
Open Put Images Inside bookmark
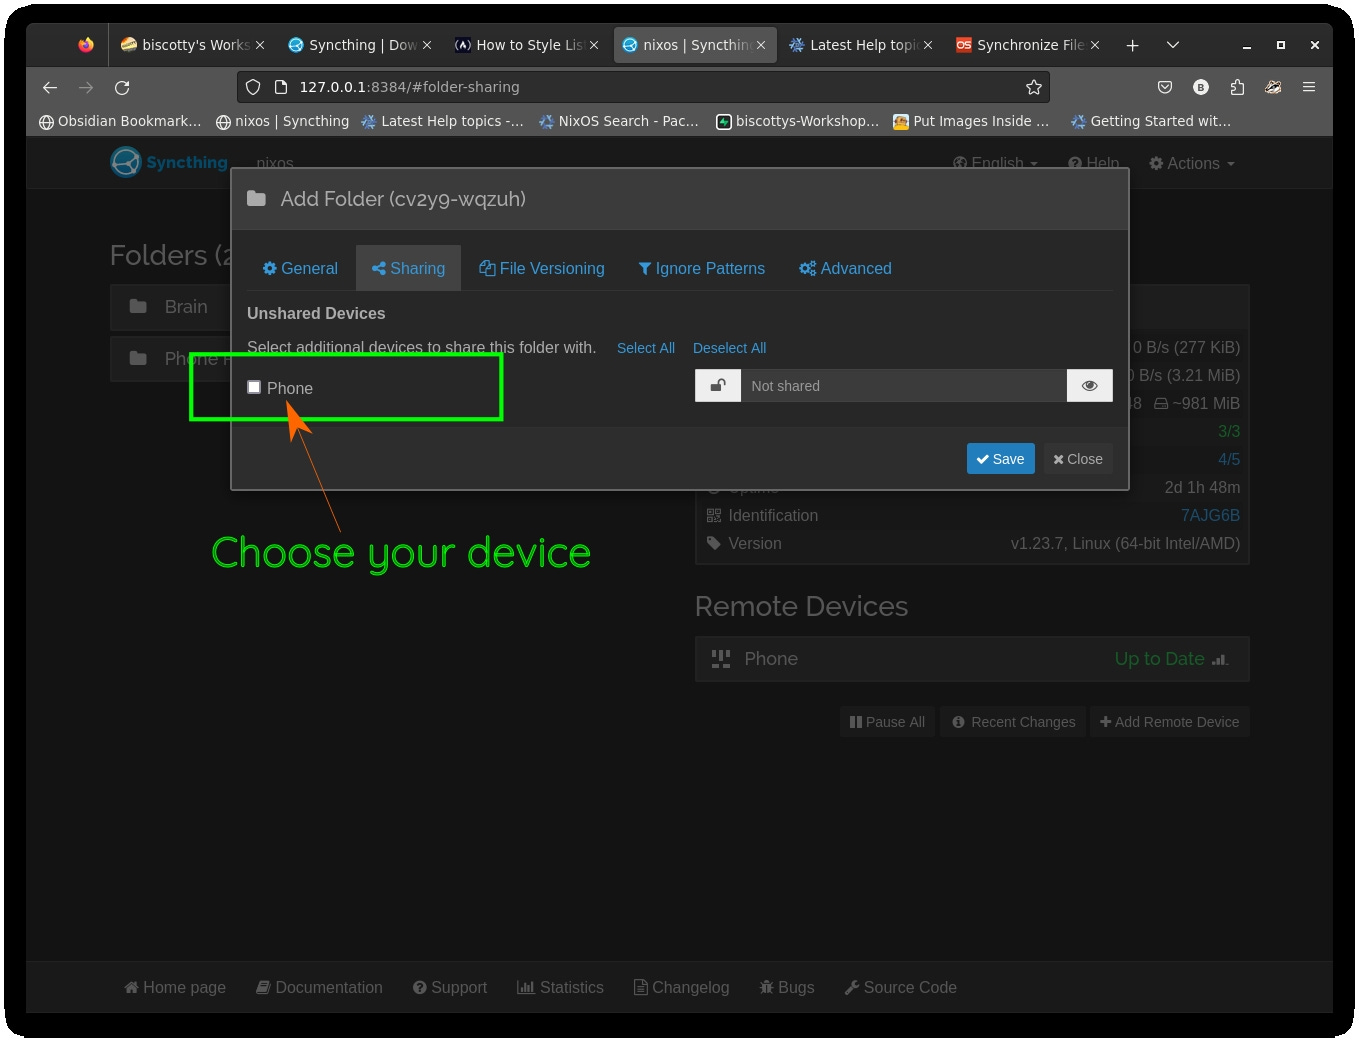coord(971,121)
